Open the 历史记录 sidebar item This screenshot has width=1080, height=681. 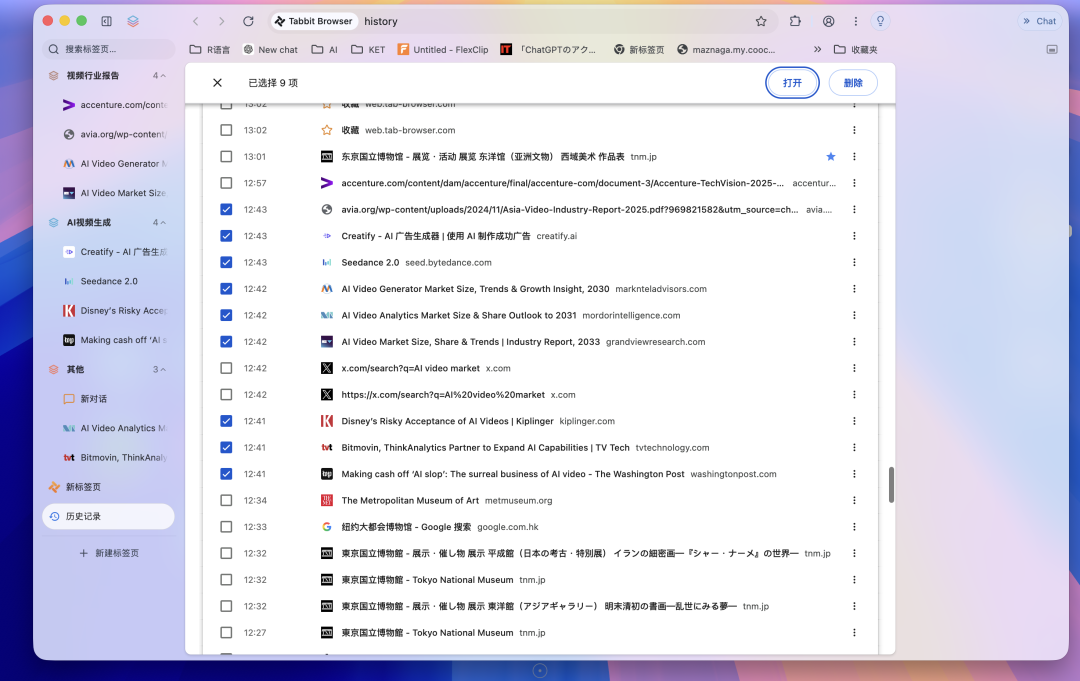[x=108, y=516]
